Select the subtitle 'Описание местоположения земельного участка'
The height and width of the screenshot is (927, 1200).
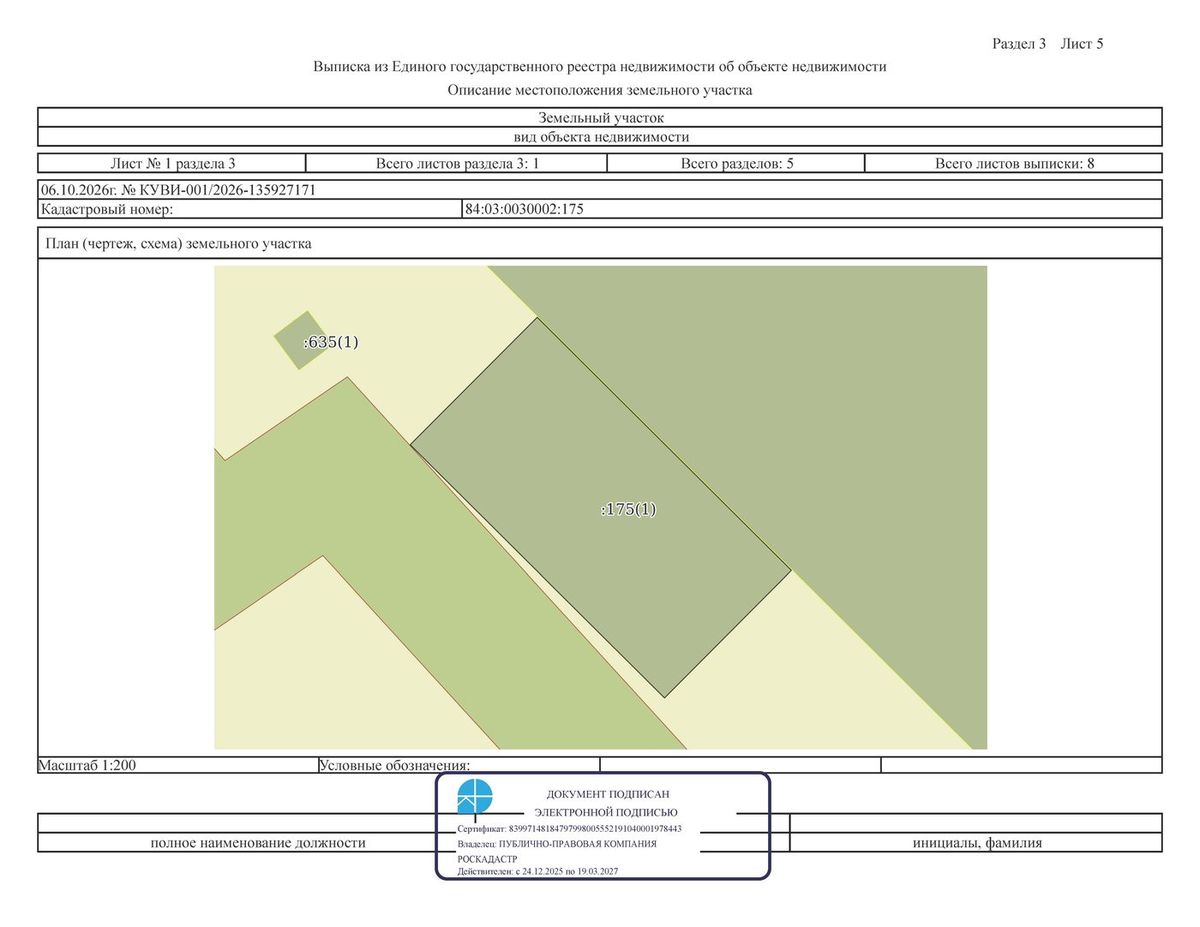click(600, 90)
